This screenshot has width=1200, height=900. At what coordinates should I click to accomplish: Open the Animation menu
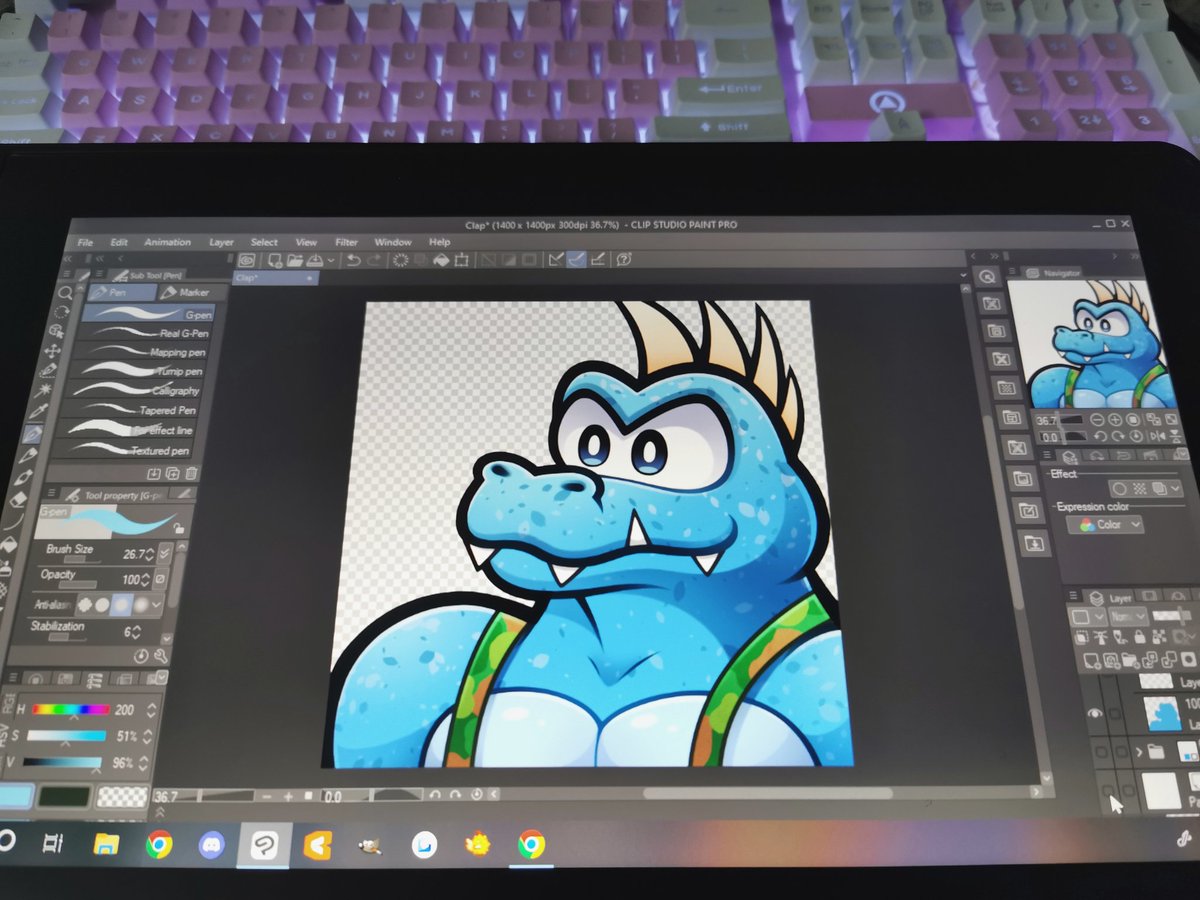click(x=167, y=242)
